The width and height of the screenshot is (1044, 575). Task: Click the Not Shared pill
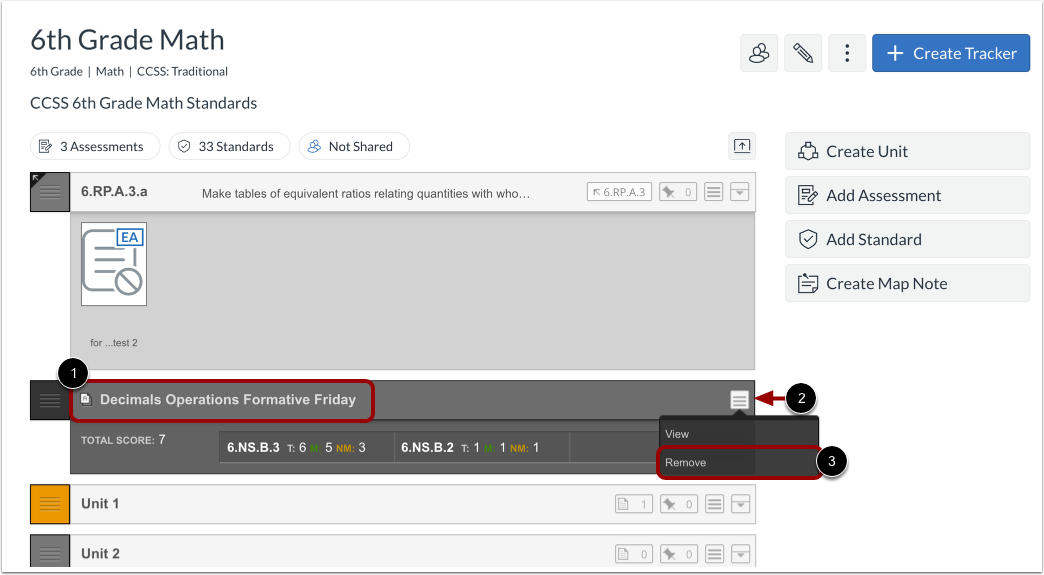click(x=354, y=146)
